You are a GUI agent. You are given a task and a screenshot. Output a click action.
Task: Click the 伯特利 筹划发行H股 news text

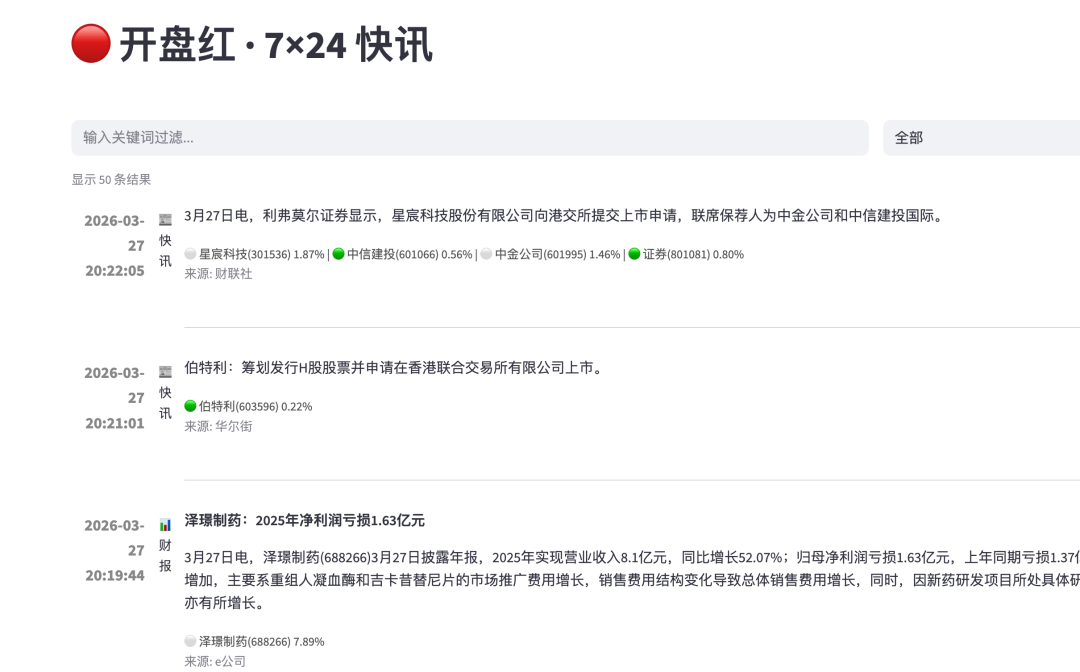click(x=395, y=368)
